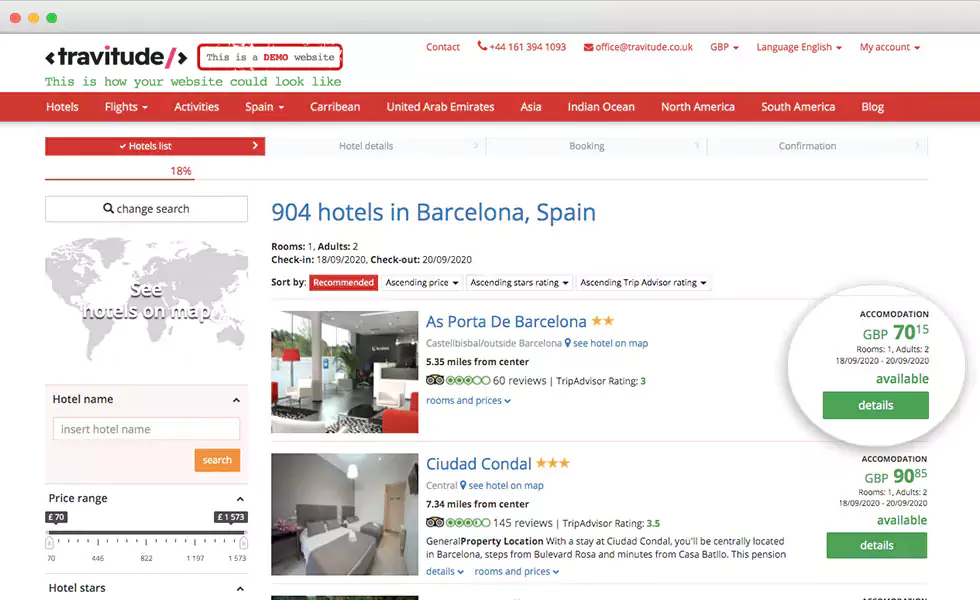
Task: Open the Carribean menu item
Action: pos(335,107)
